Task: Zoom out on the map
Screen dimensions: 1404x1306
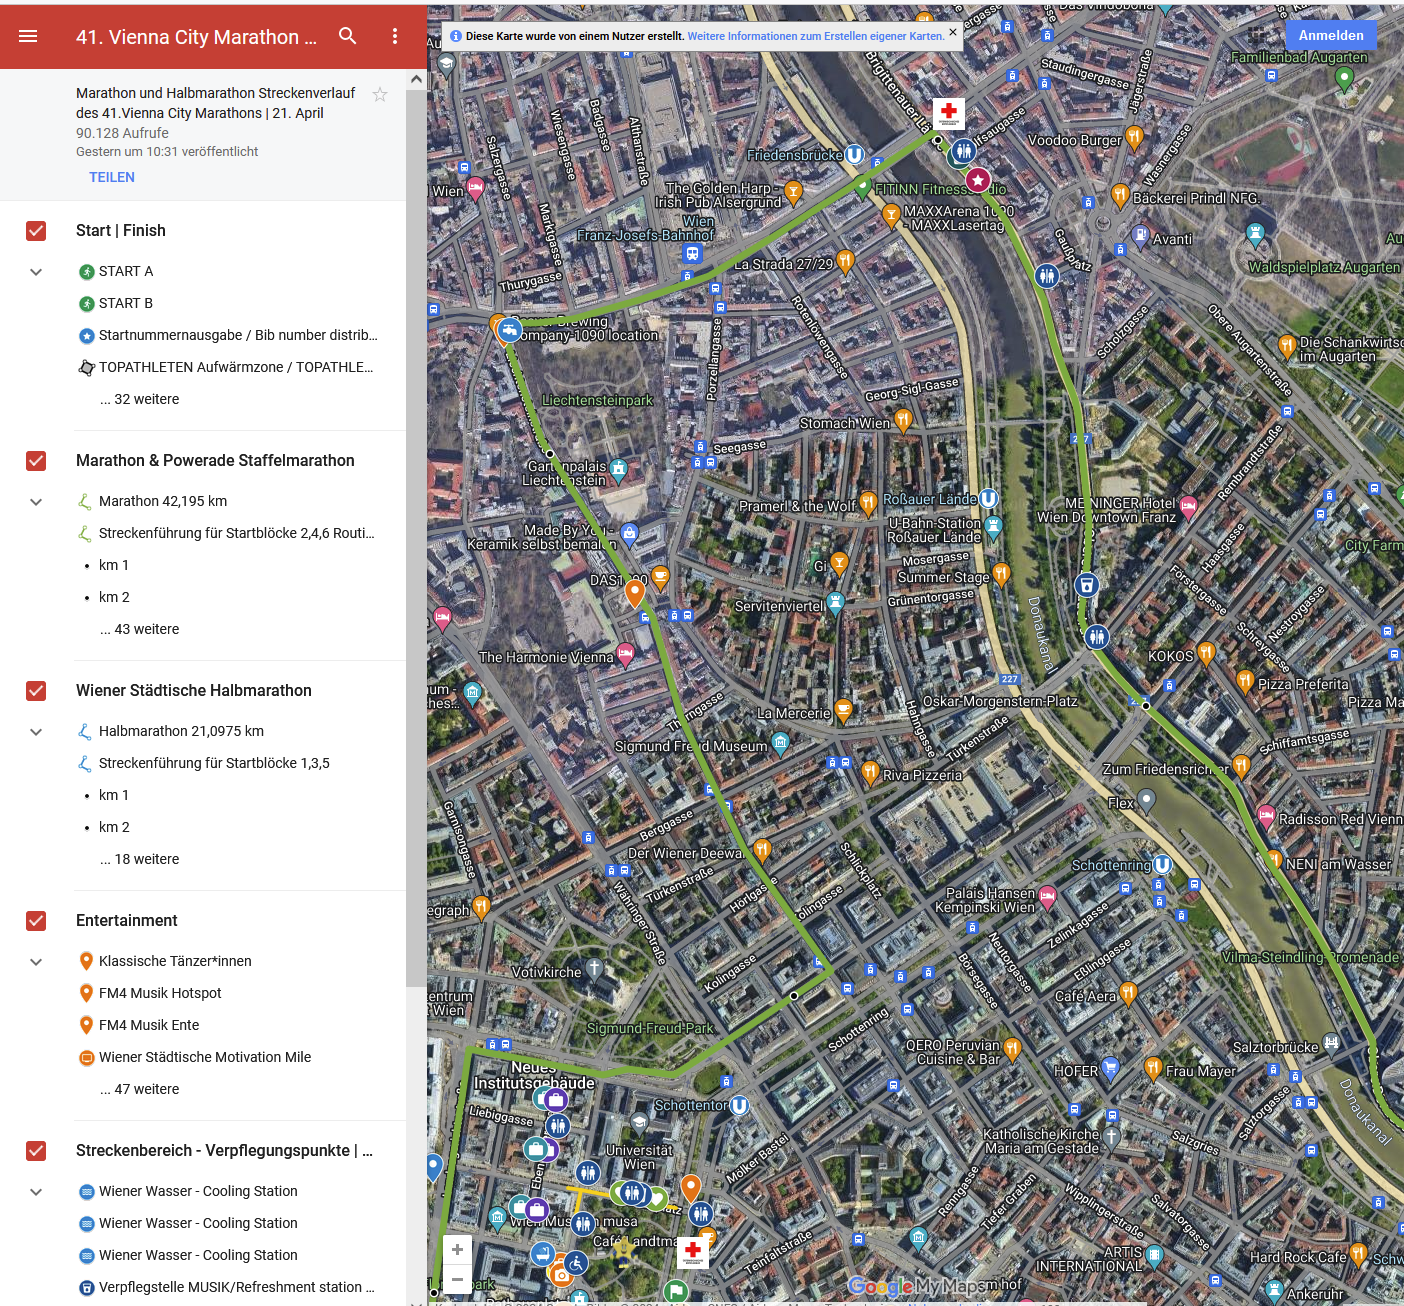Action: (x=457, y=1279)
